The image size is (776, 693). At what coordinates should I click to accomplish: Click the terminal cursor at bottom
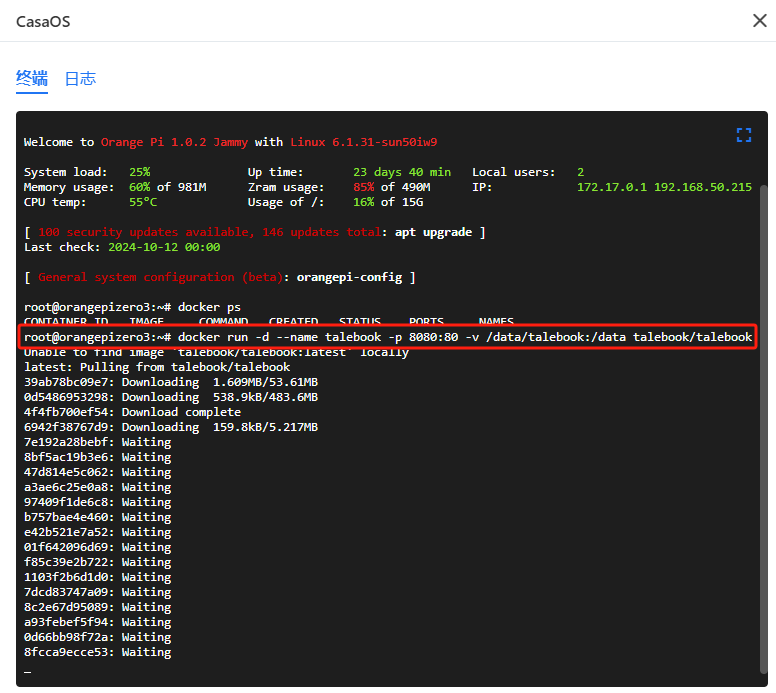tap(27, 672)
